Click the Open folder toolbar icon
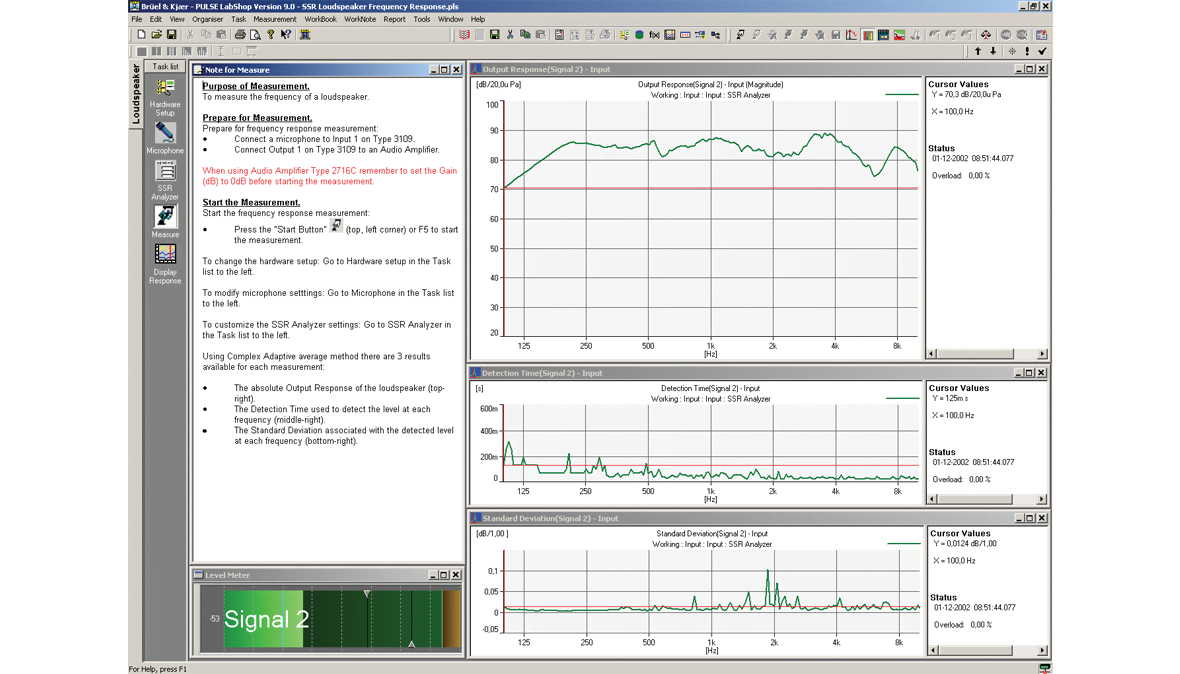 coord(156,35)
